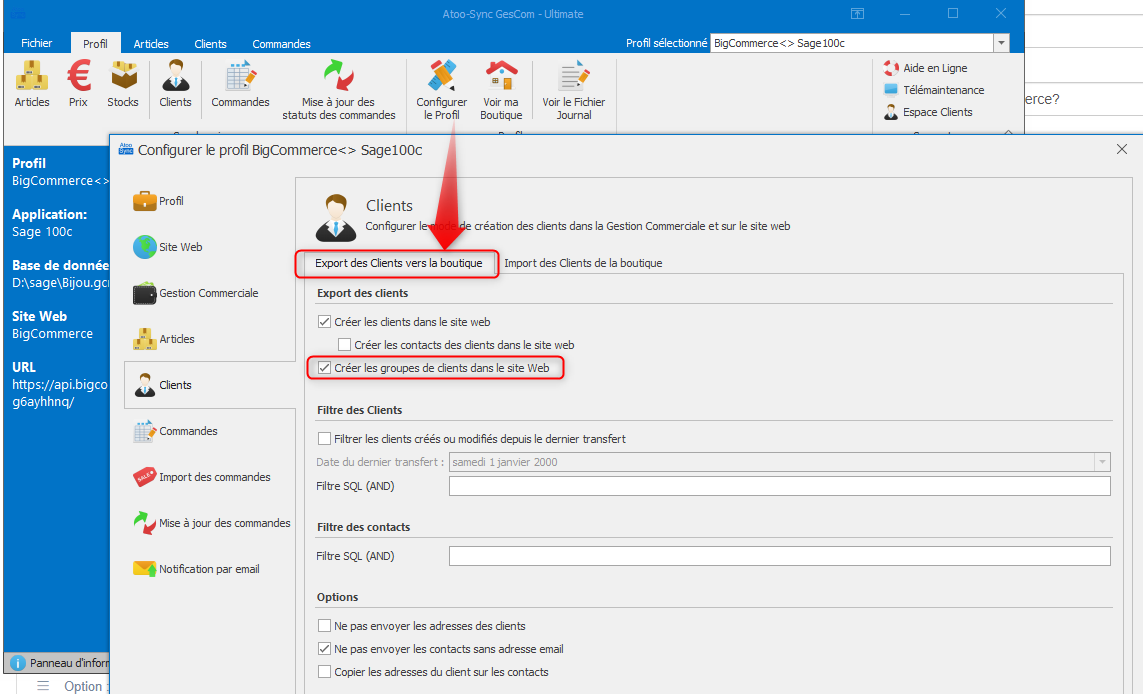Select Commandes section in configuration sidebar

pyautogui.click(x=210, y=431)
